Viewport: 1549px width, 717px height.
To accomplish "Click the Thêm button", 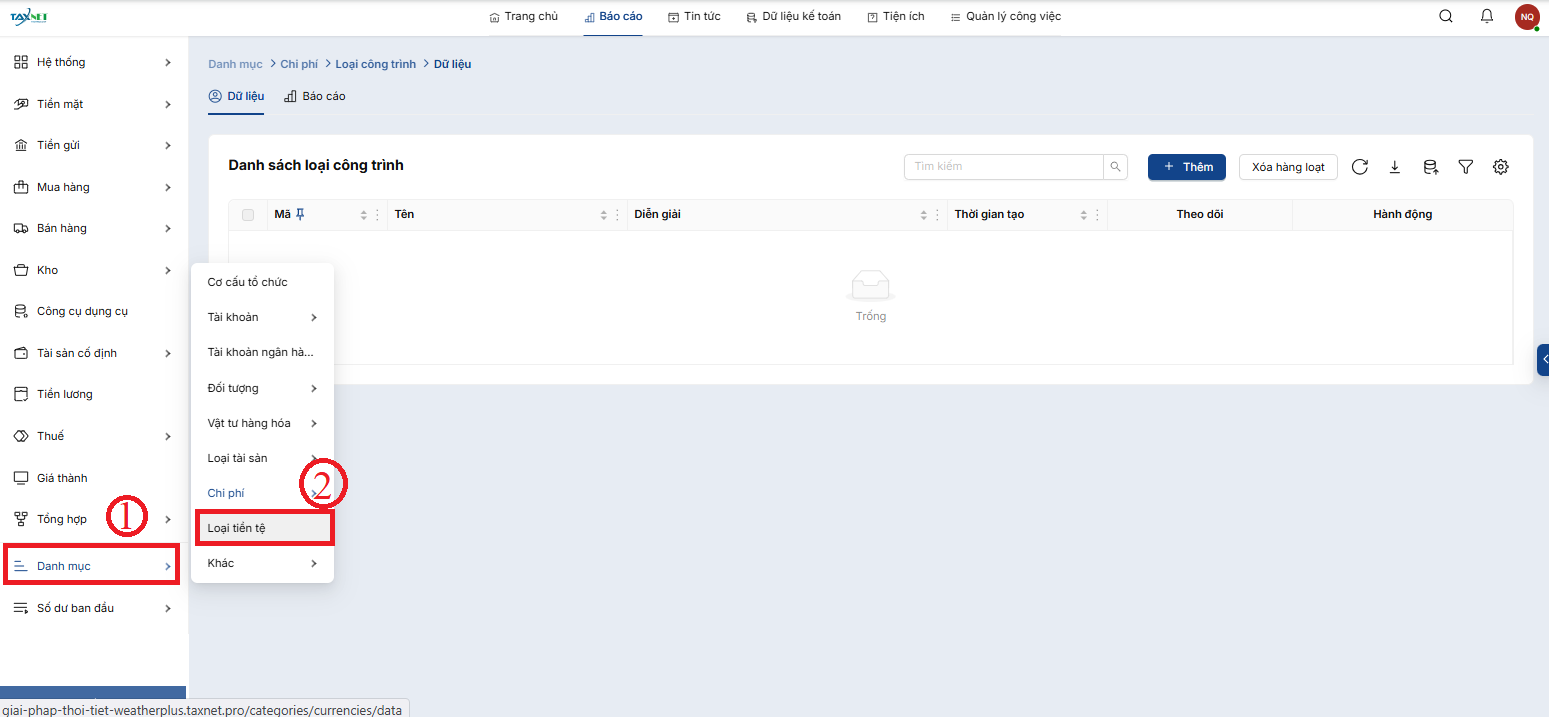I will [1186, 167].
